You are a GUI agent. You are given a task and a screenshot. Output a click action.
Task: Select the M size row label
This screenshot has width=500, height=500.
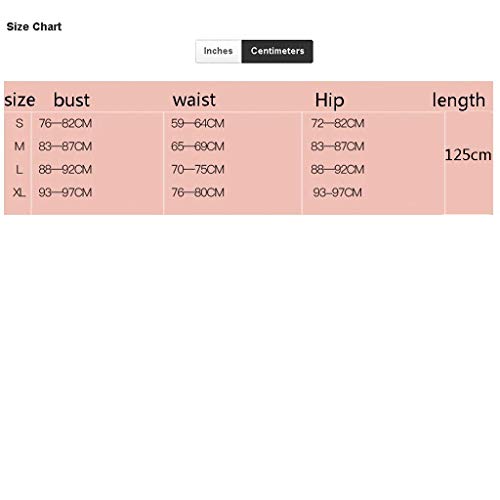coord(19,146)
